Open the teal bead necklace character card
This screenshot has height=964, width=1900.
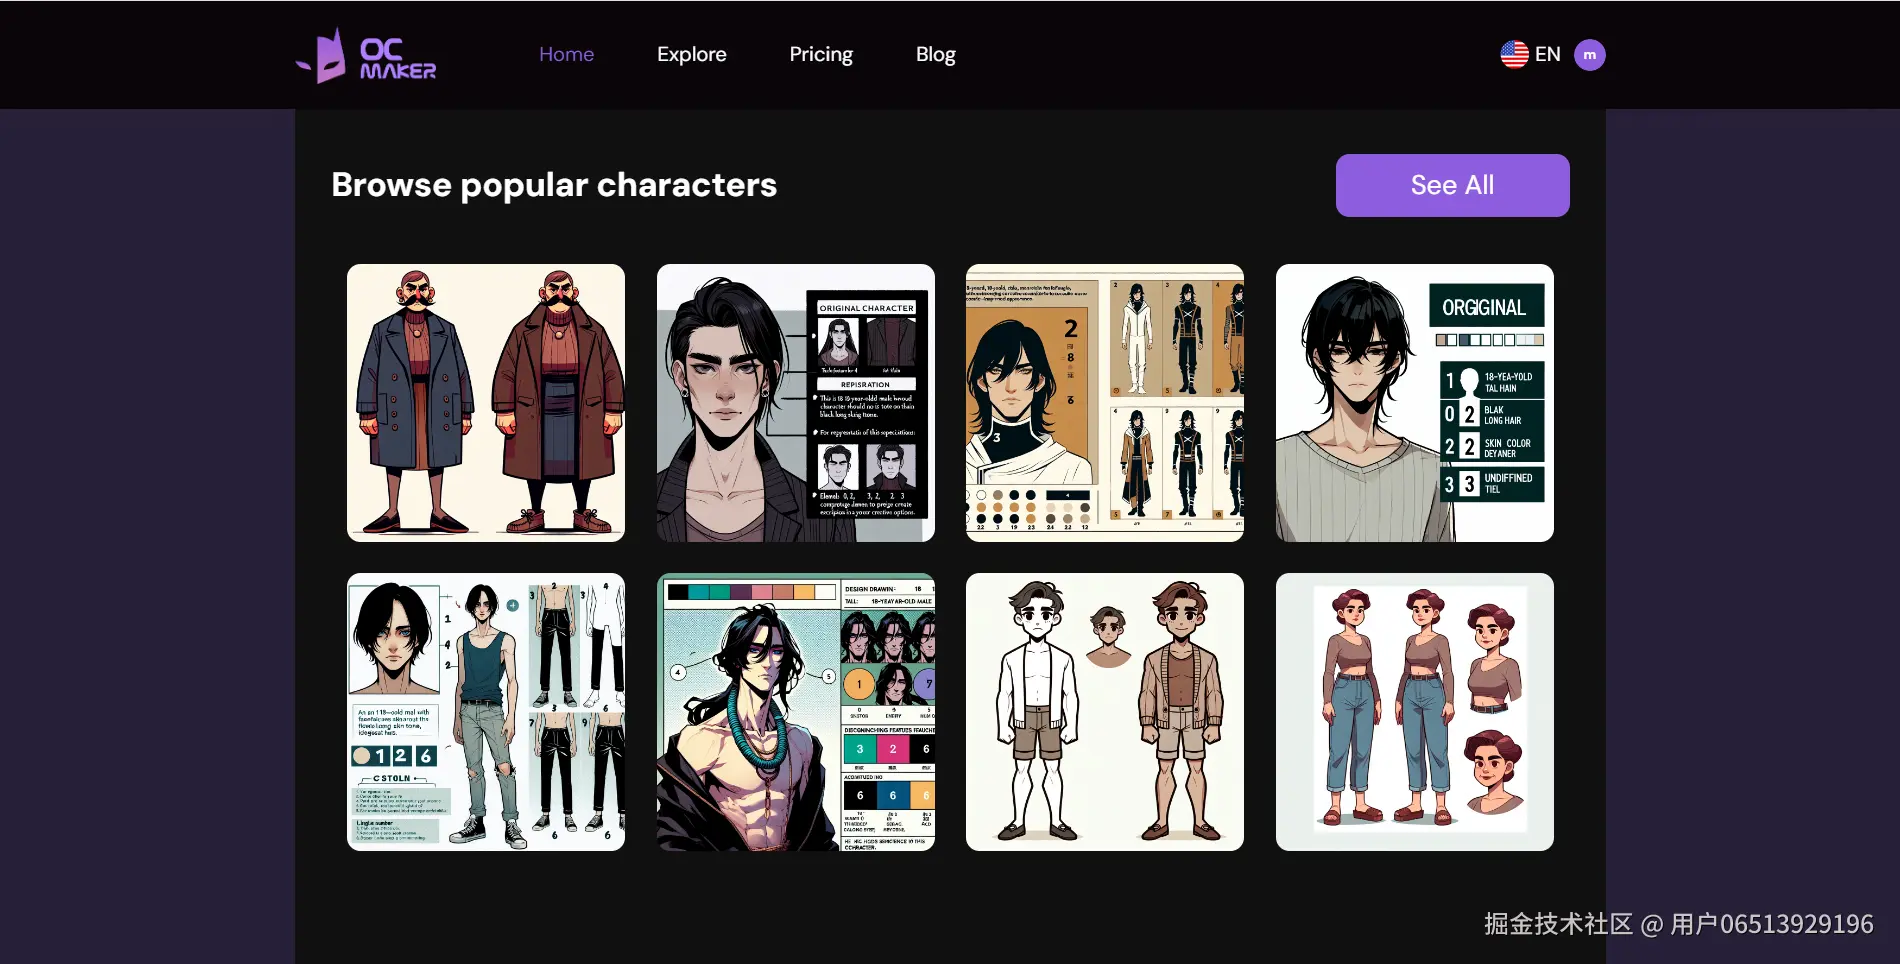(x=795, y=712)
